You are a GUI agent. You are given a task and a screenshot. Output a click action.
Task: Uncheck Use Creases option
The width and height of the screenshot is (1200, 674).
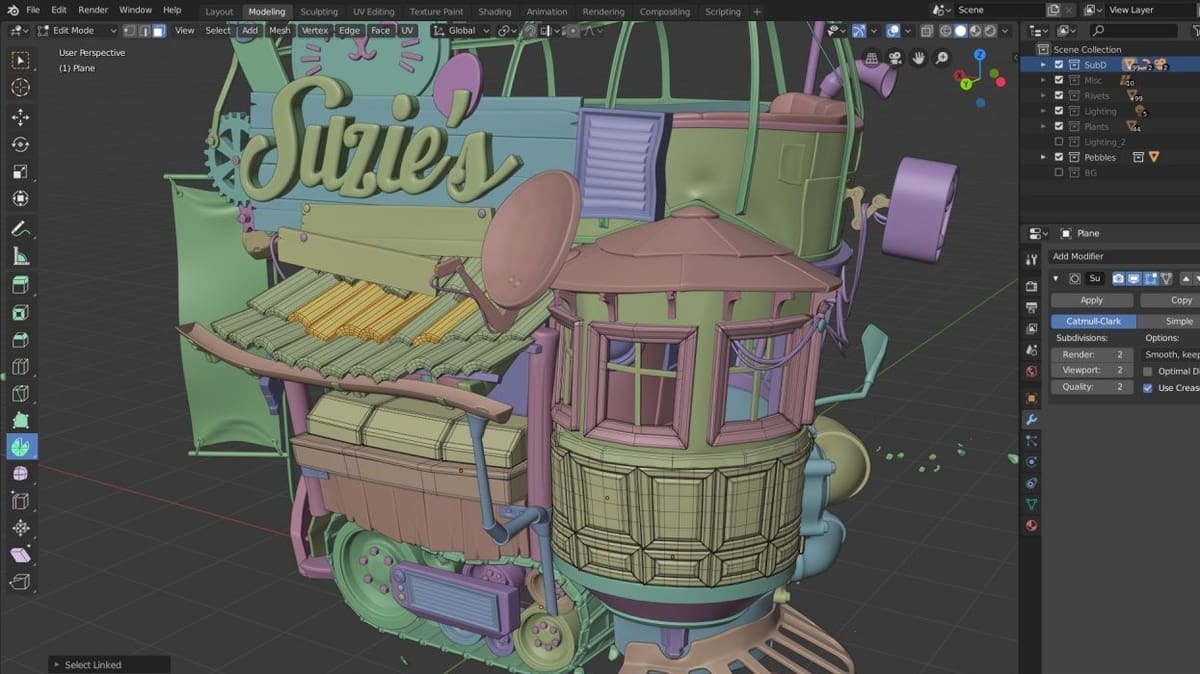click(1148, 387)
